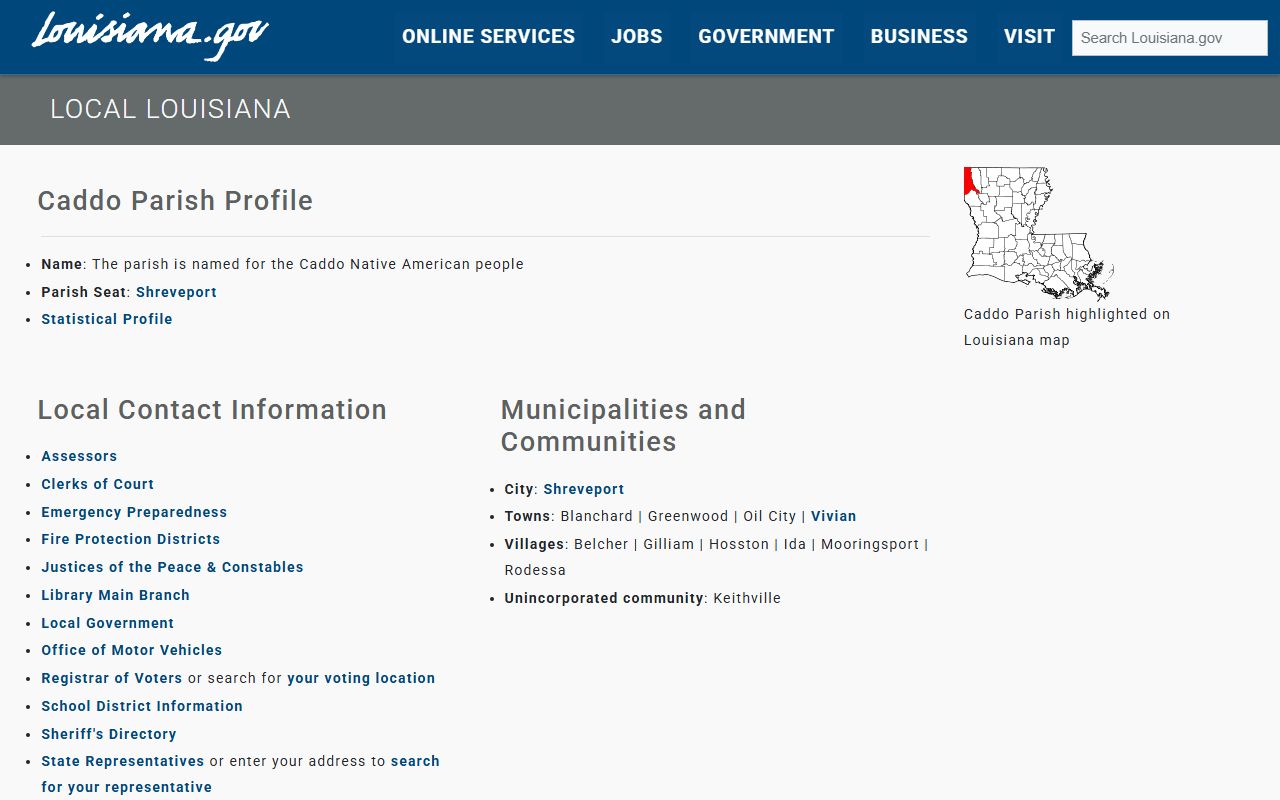This screenshot has height=800, width=1280.
Task: Open the Visit menu
Action: [1029, 37]
